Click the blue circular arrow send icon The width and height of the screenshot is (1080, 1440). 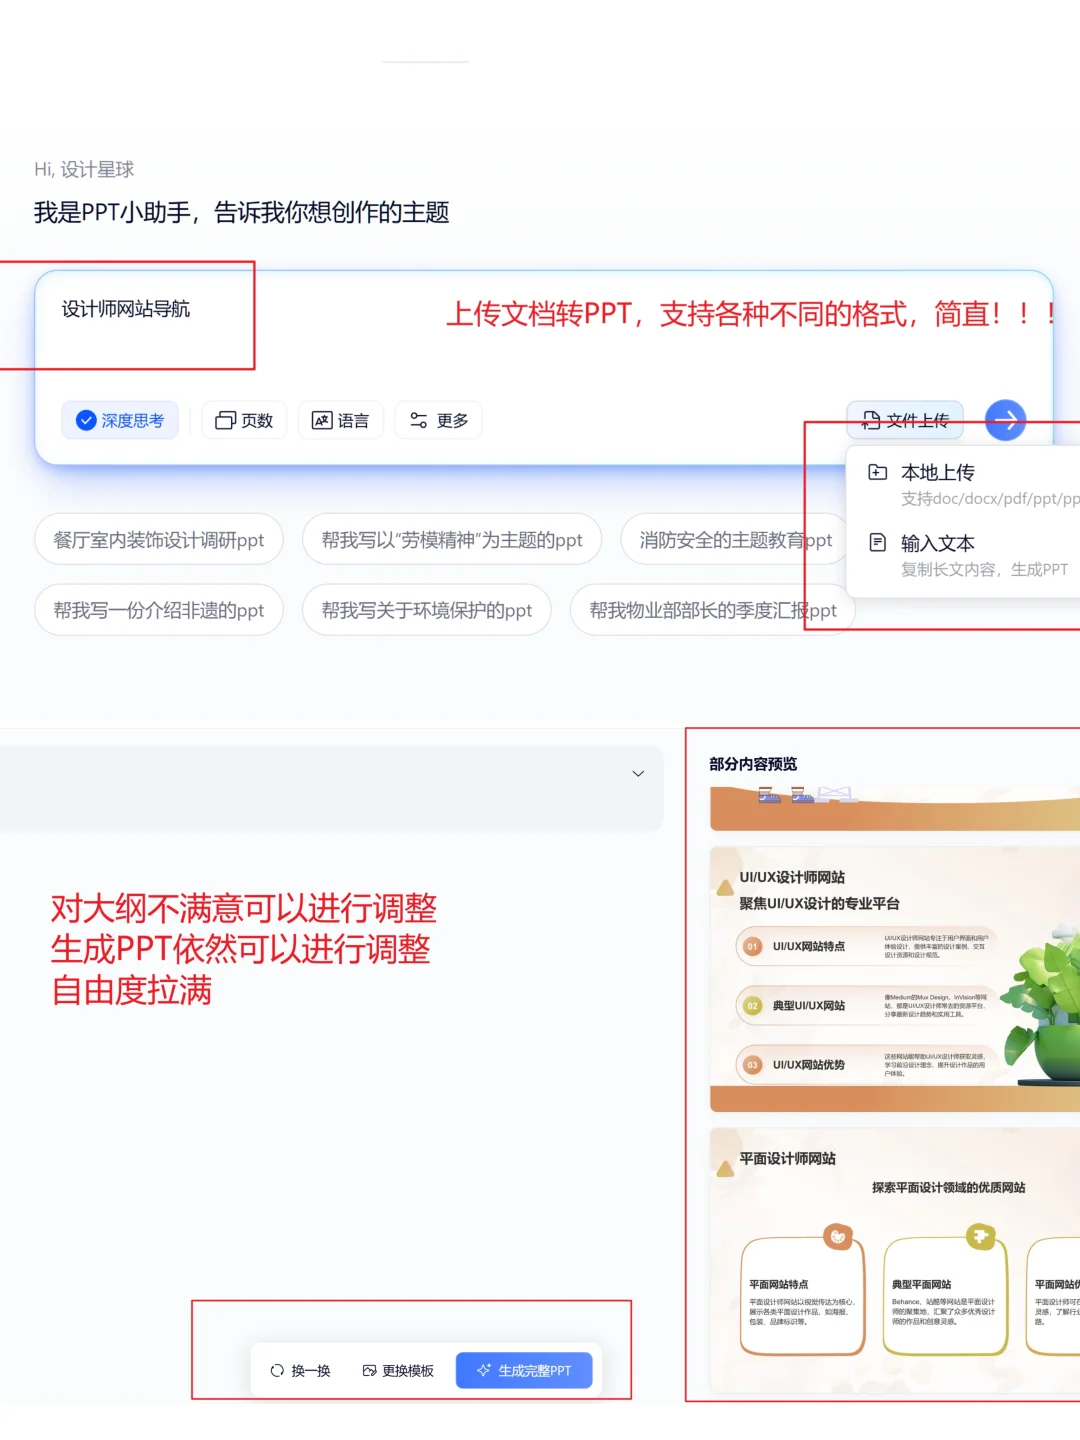1006,420
